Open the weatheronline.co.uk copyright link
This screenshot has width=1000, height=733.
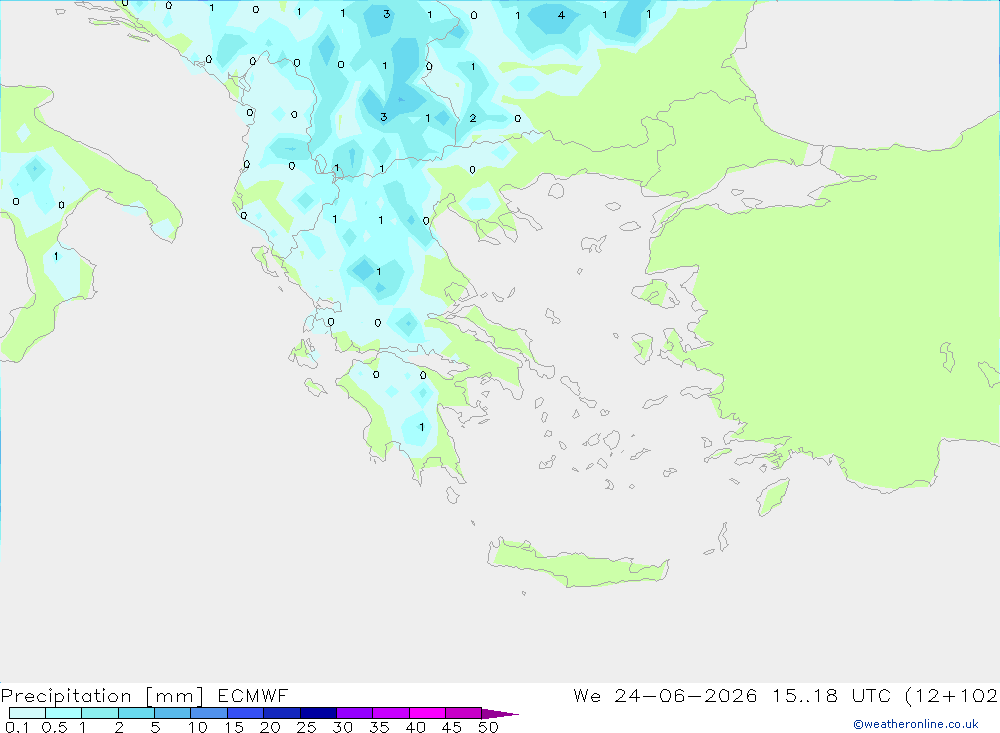click(916, 724)
